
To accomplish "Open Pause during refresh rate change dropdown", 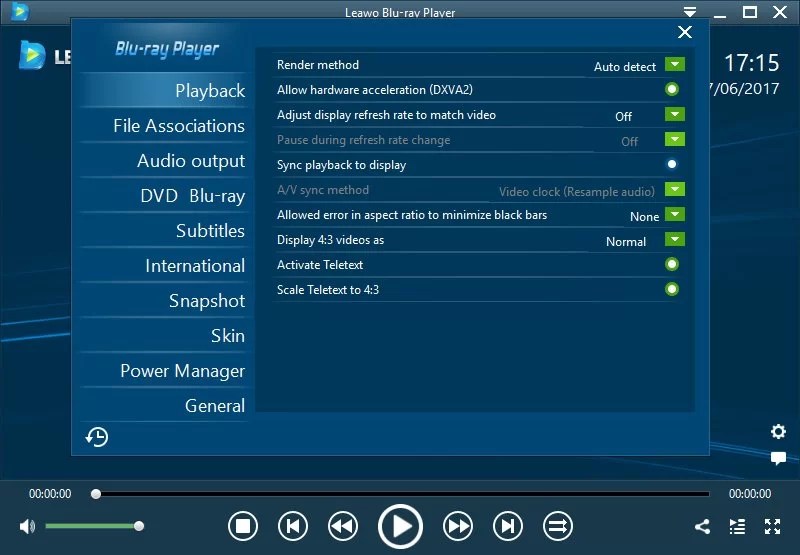I will (x=674, y=139).
